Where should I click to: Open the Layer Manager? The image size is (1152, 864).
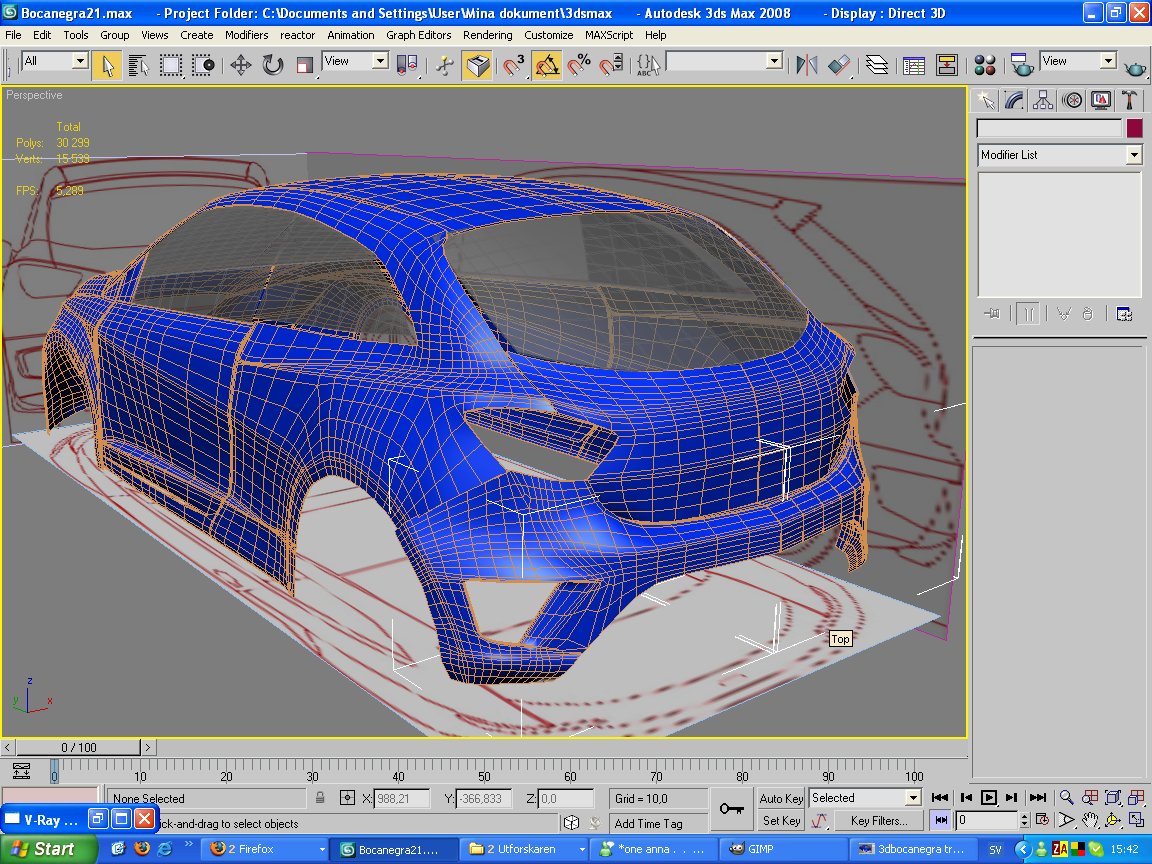coord(877,66)
